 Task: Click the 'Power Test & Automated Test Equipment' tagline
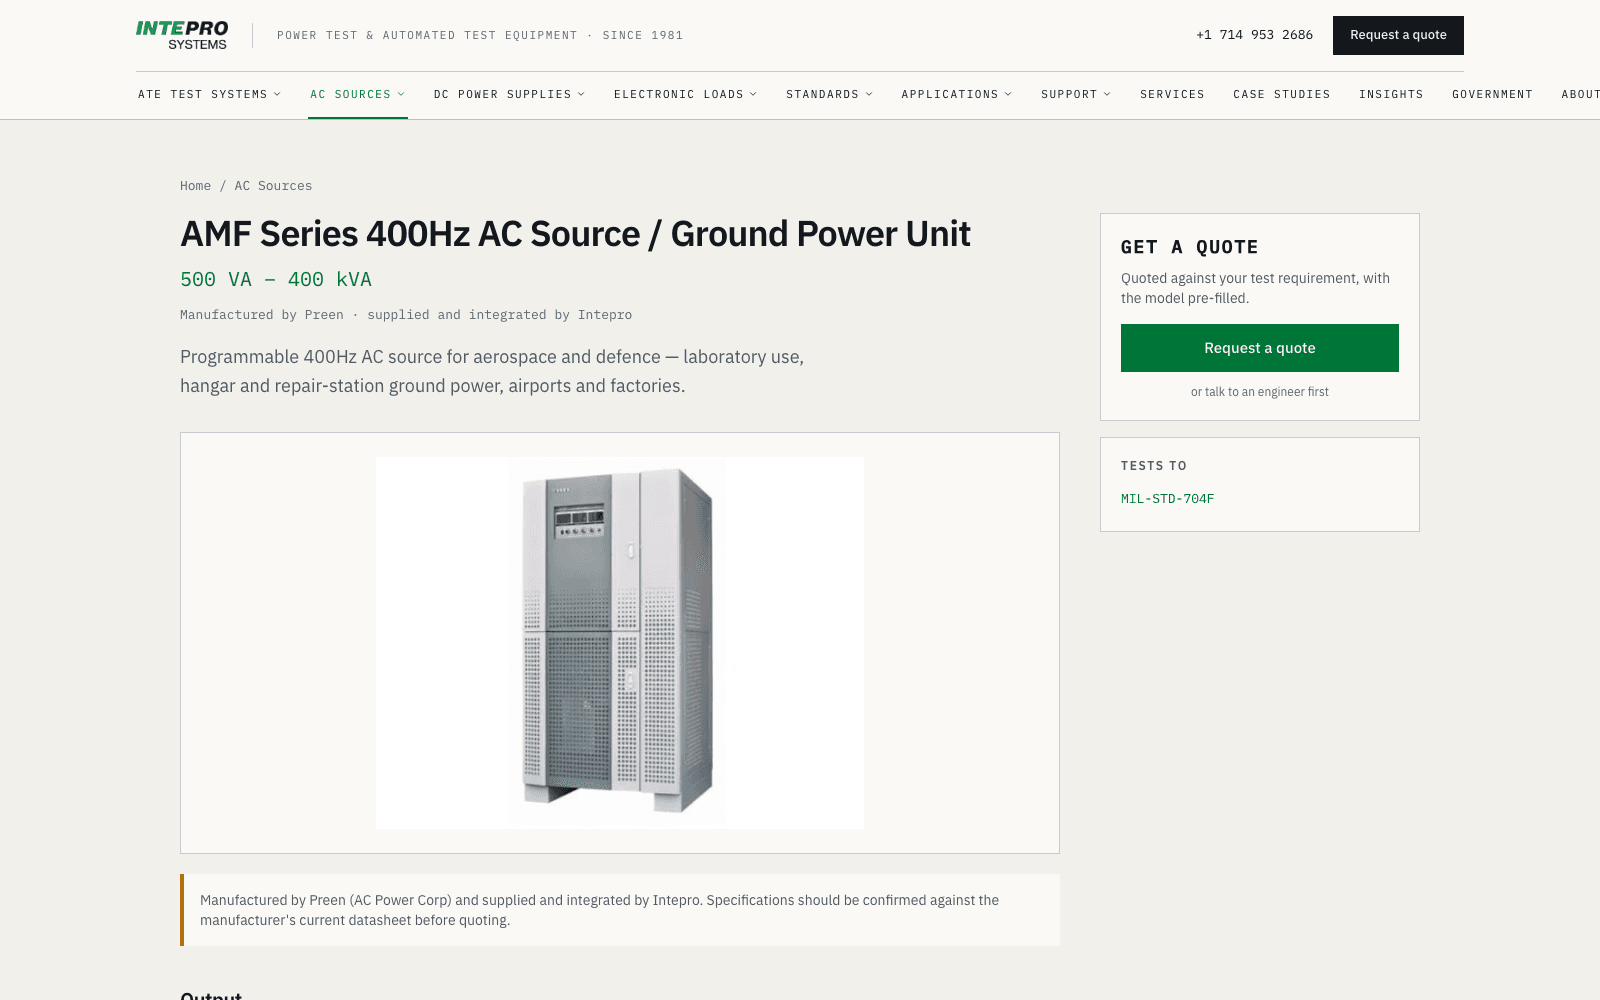(480, 35)
